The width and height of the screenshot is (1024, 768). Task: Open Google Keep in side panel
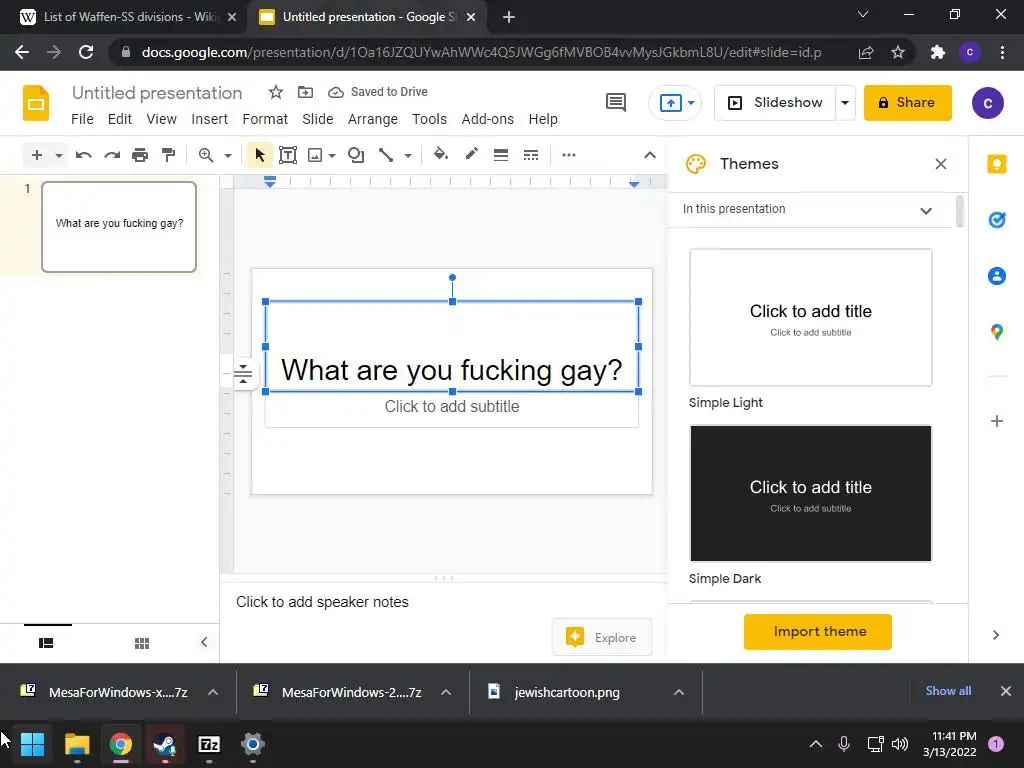tap(997, 164)
